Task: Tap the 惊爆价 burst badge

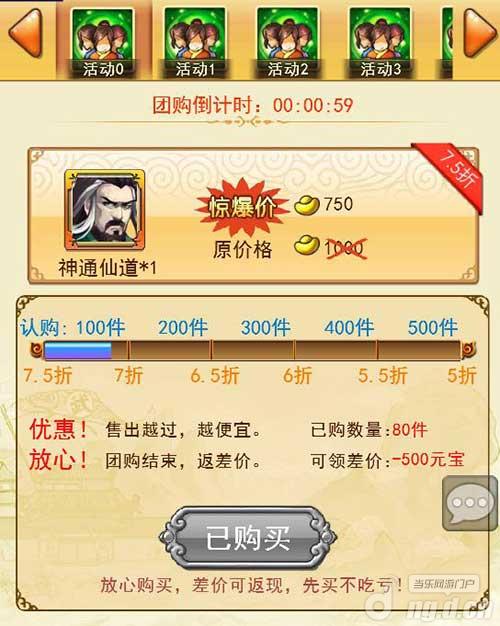Action: coord(242,207)
